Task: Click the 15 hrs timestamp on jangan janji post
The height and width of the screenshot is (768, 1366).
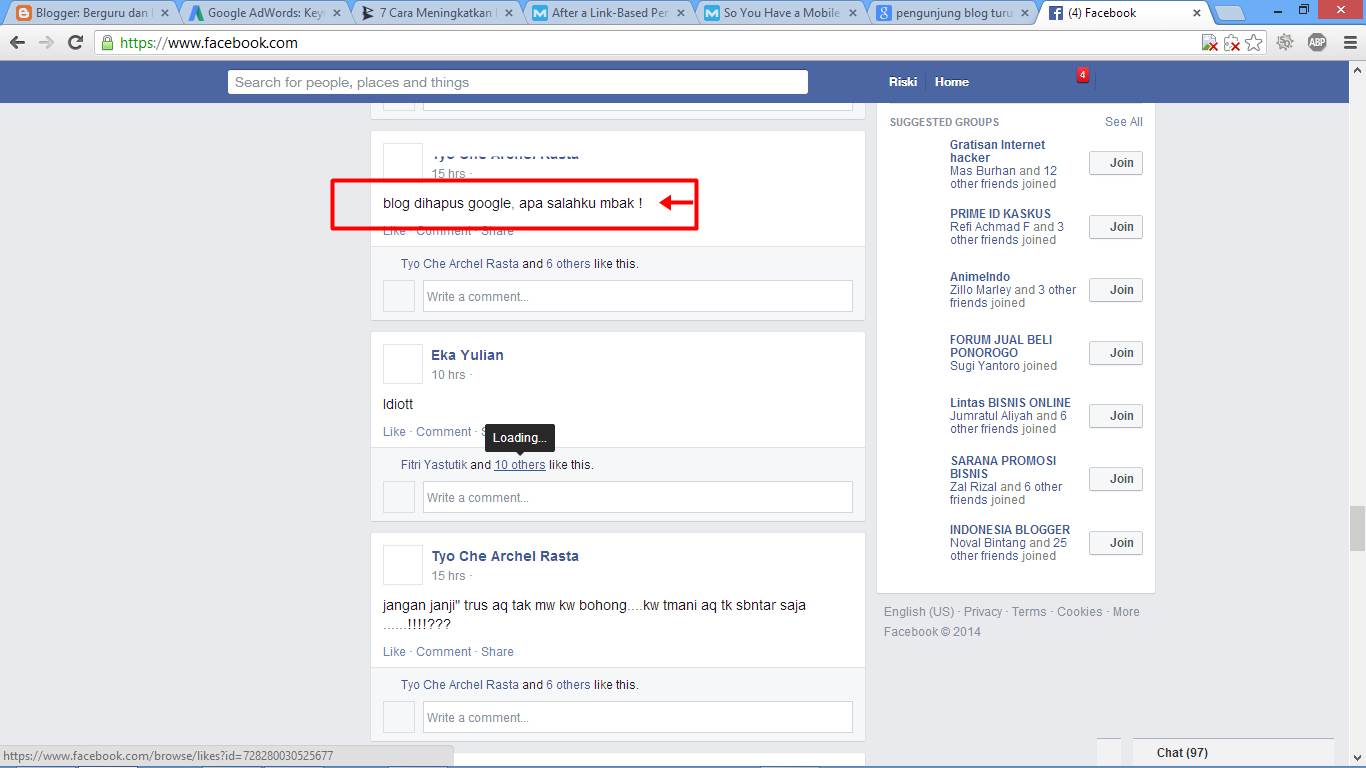Action: click(x=448, y=576)
